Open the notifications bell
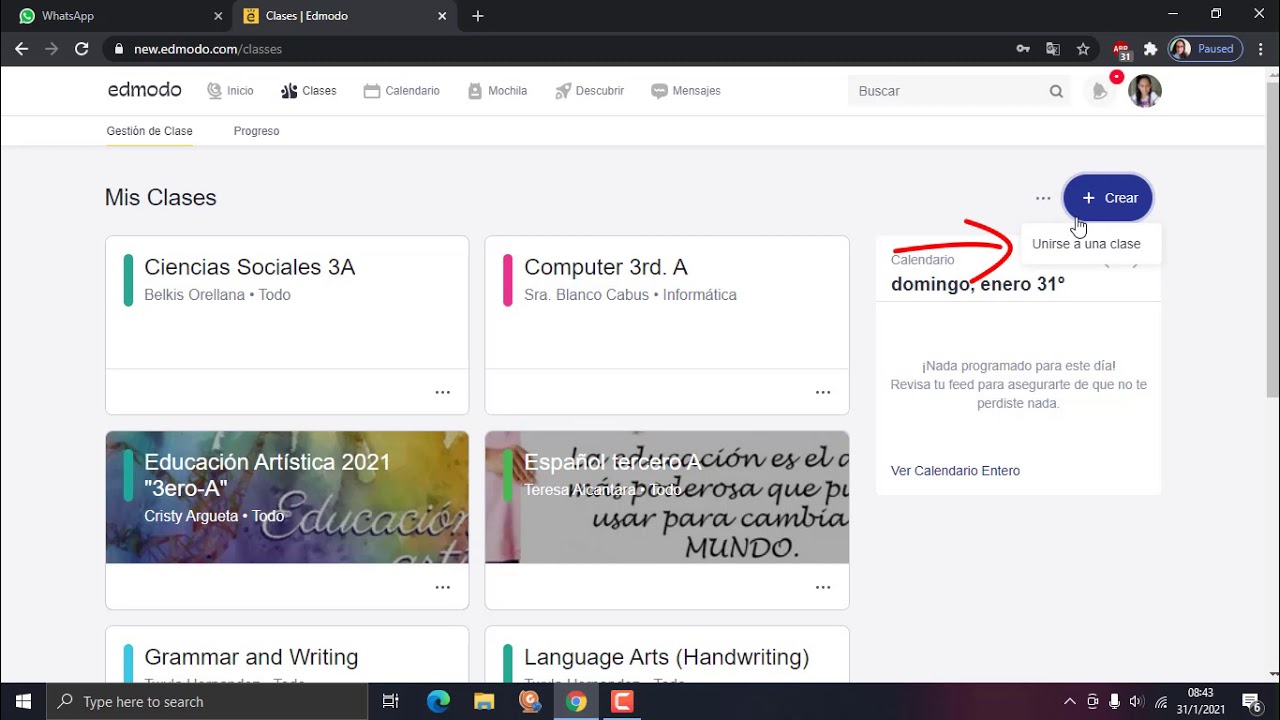1280x720 pixels. [x=1101, y=91]
